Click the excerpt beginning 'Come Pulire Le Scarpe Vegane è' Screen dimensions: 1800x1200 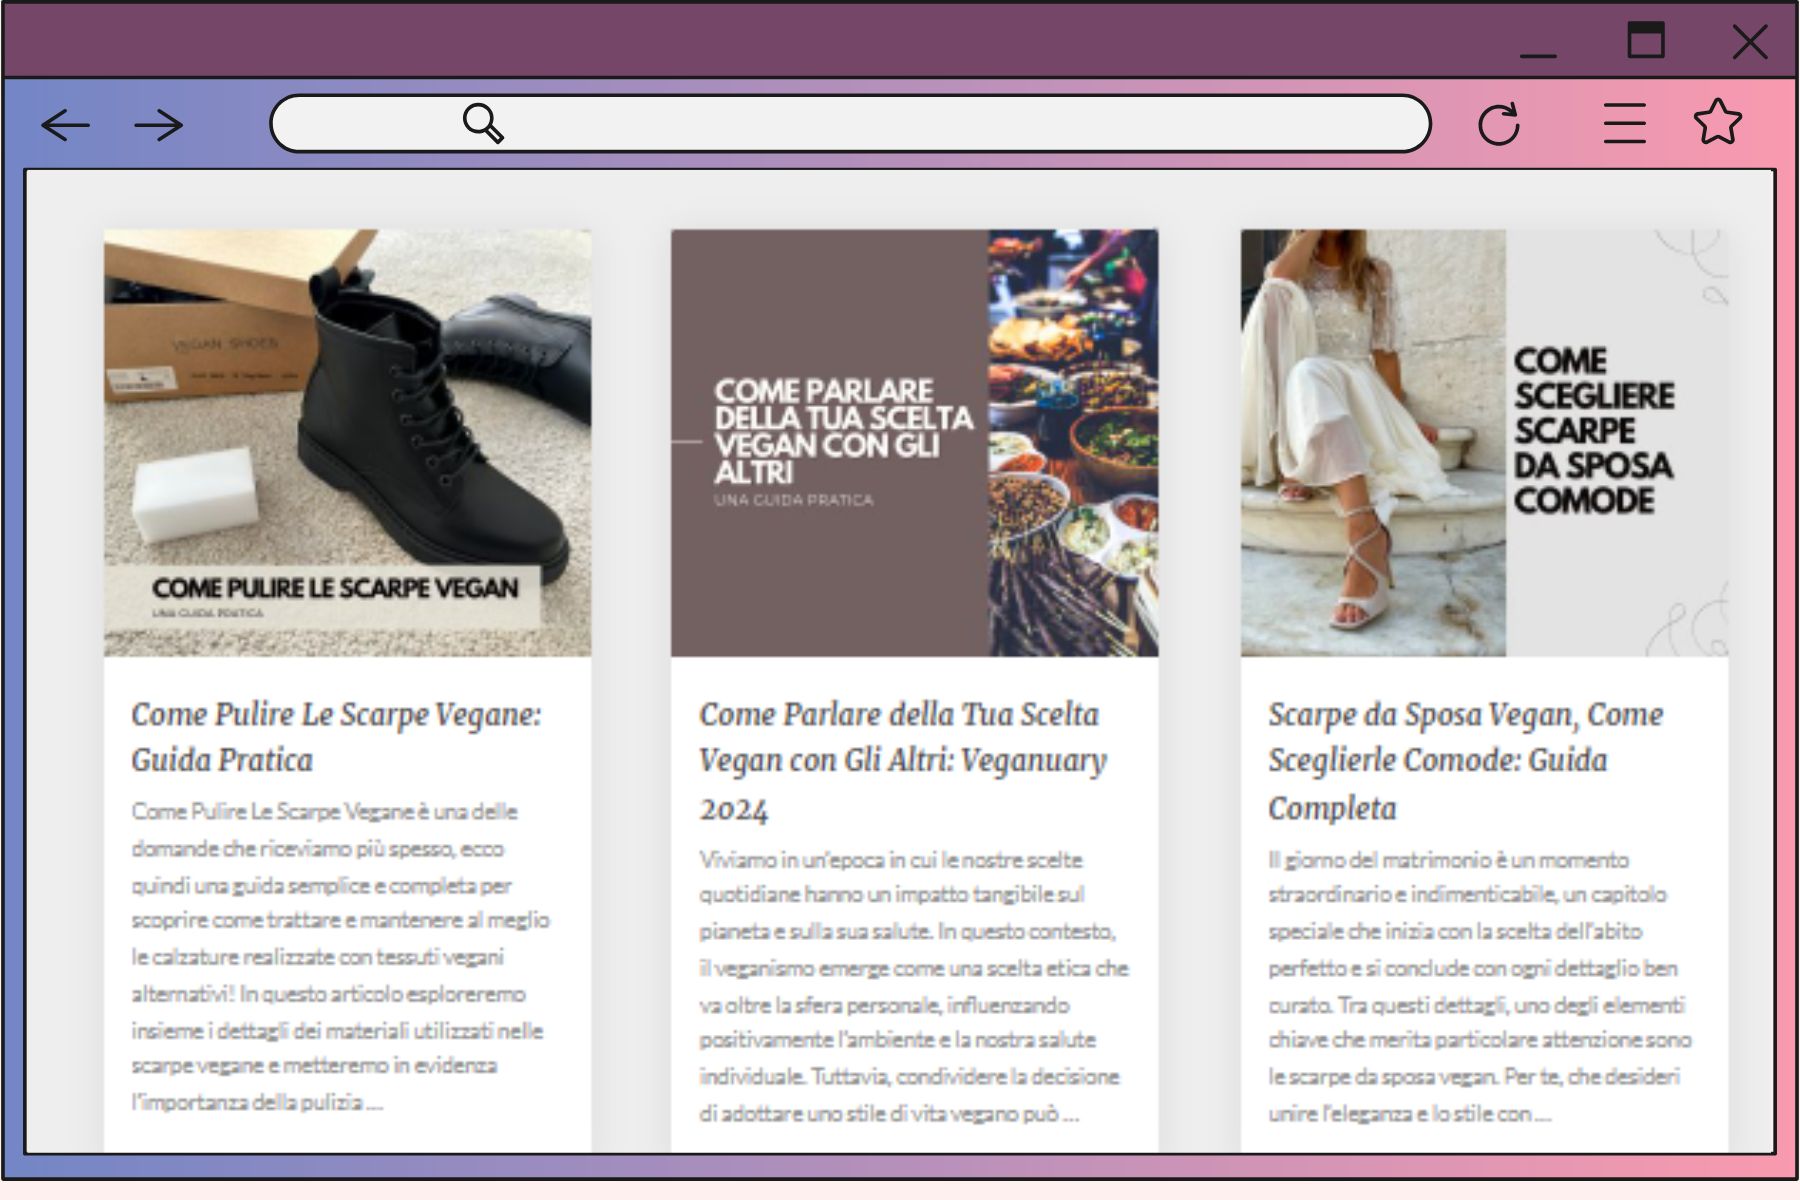tap(340, 956)
